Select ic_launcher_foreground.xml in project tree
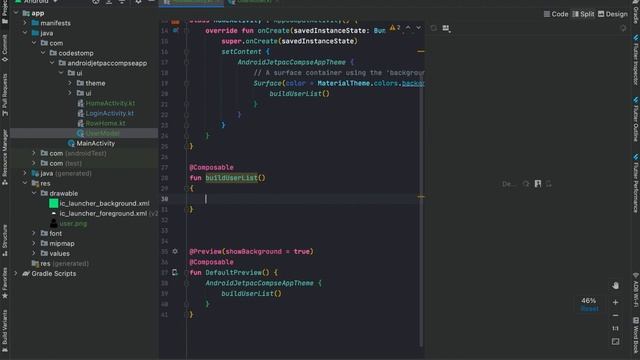 [x=103, y=213]
